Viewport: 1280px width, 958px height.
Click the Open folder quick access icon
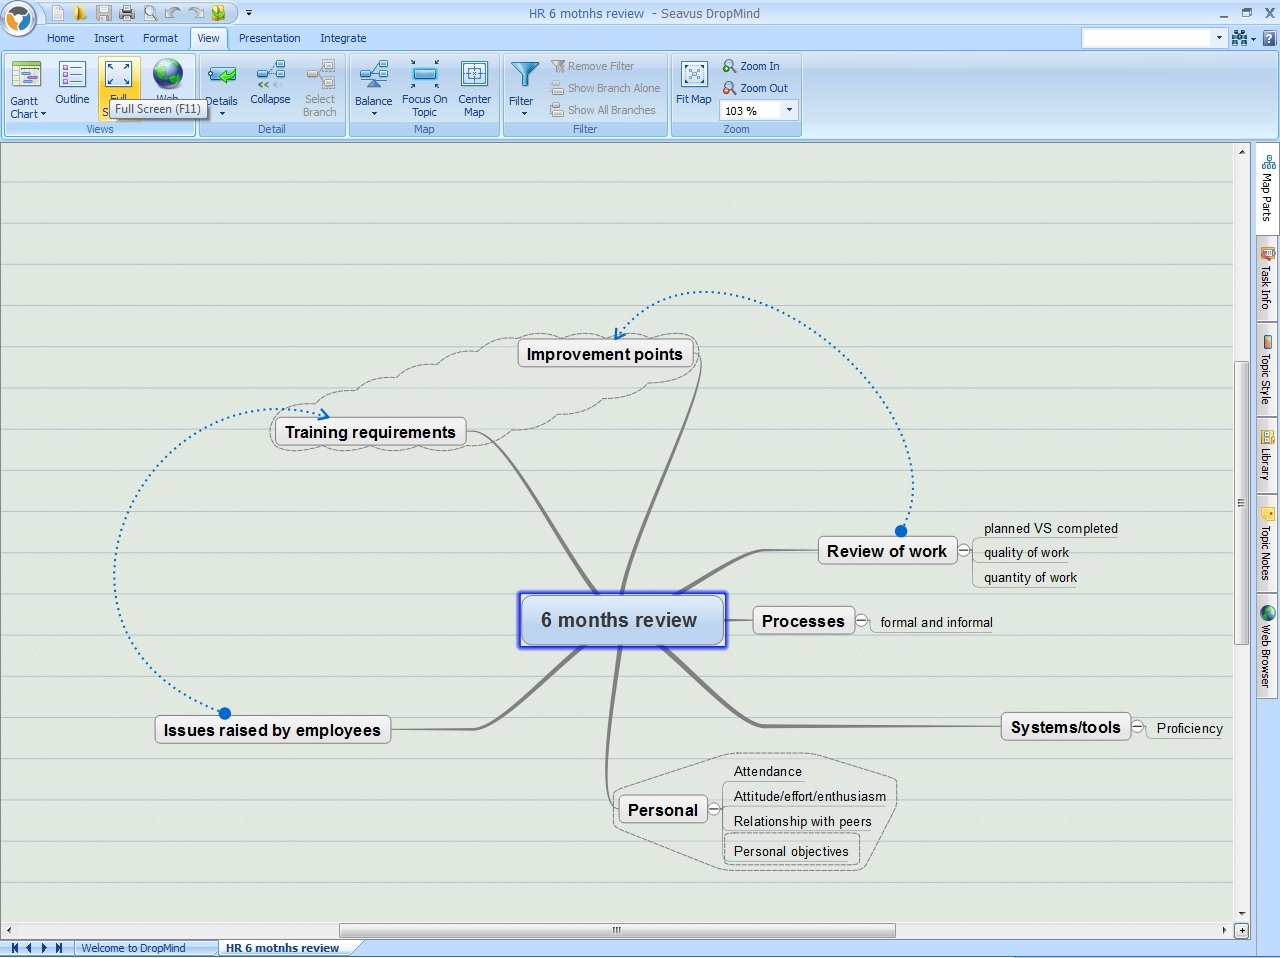(80, 13)
